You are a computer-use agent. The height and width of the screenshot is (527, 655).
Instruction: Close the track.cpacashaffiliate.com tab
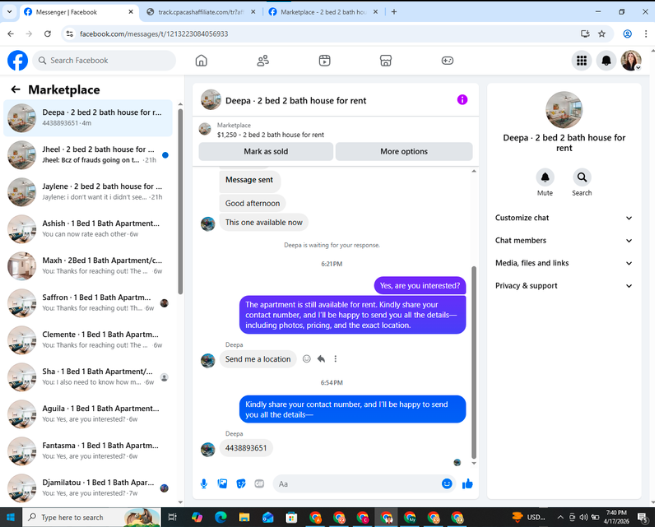(x=253, y=12)
